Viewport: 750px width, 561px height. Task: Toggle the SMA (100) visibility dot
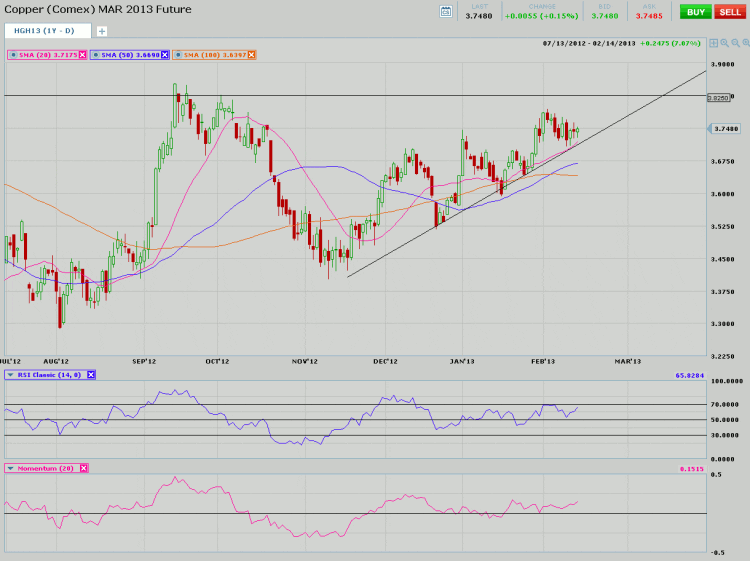tap(175, 54)
